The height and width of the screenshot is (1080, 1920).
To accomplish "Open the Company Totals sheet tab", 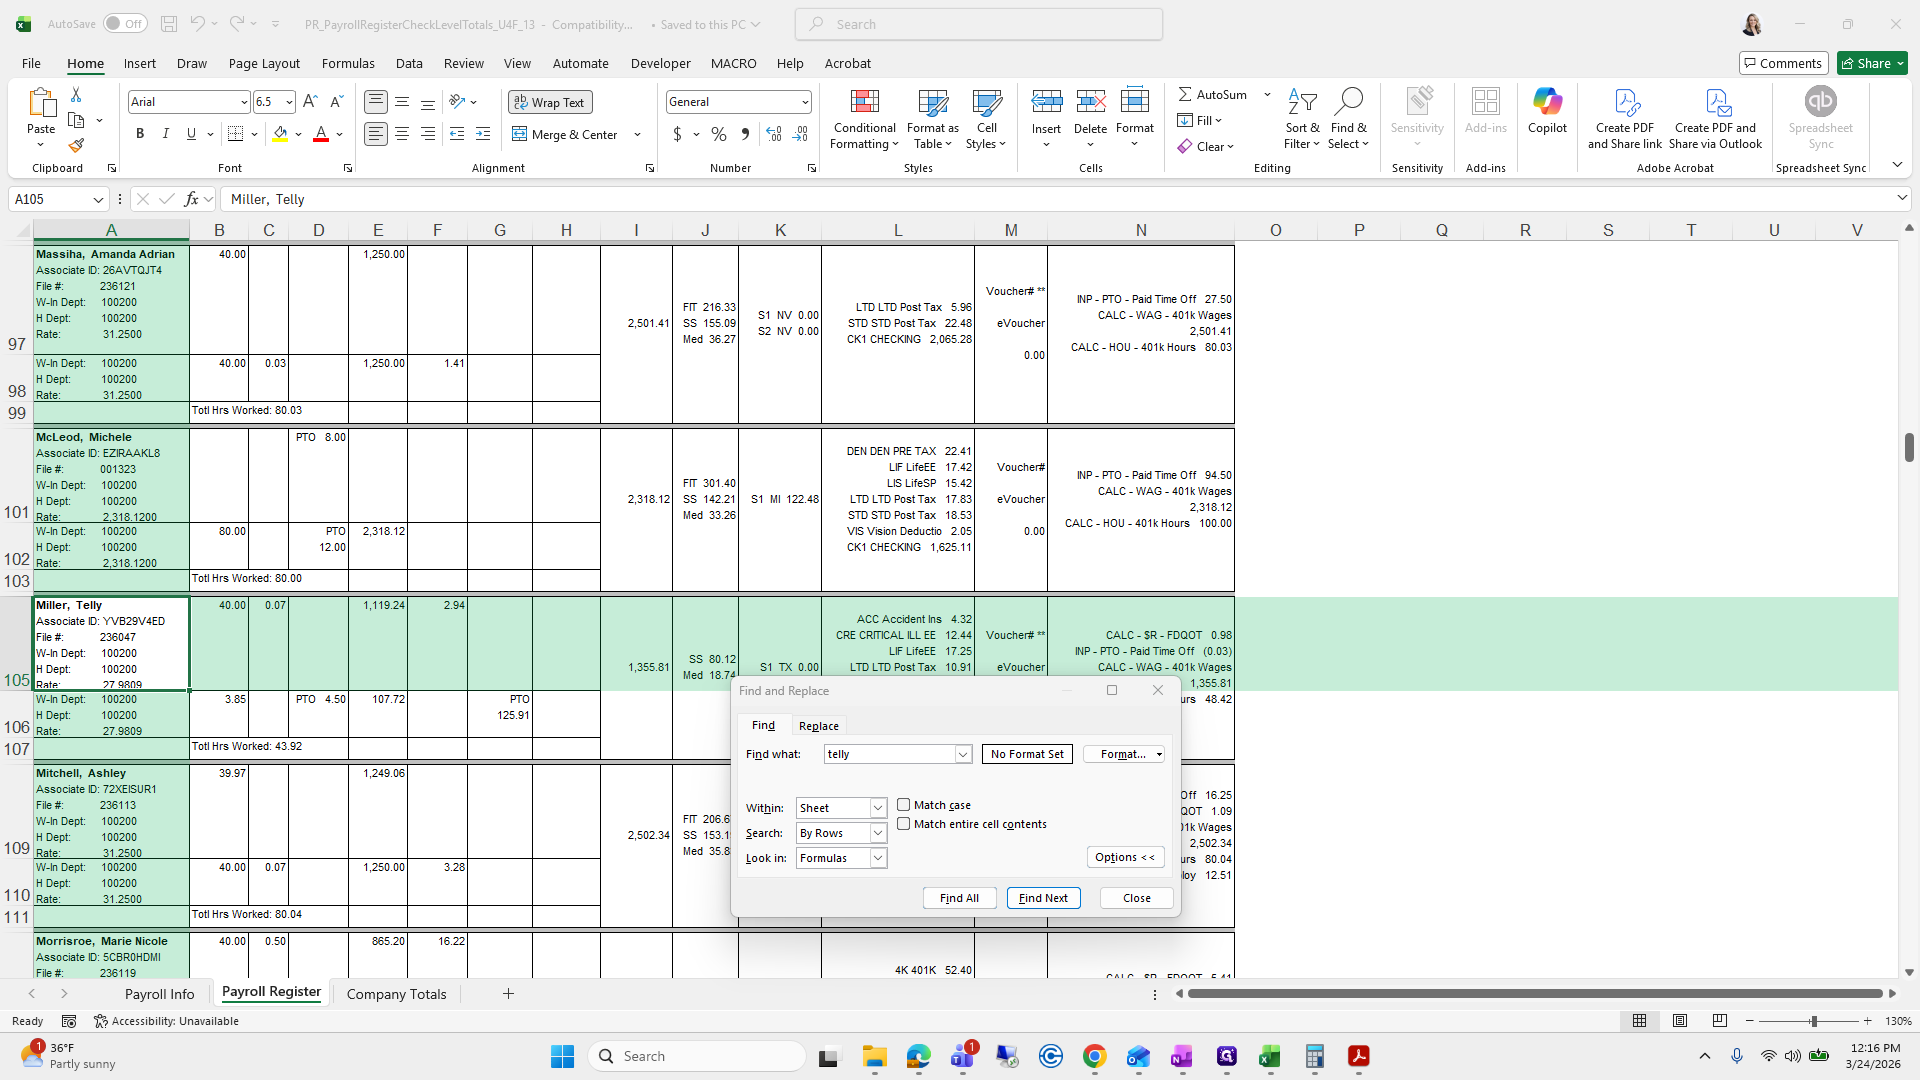I will pos(396,994).
